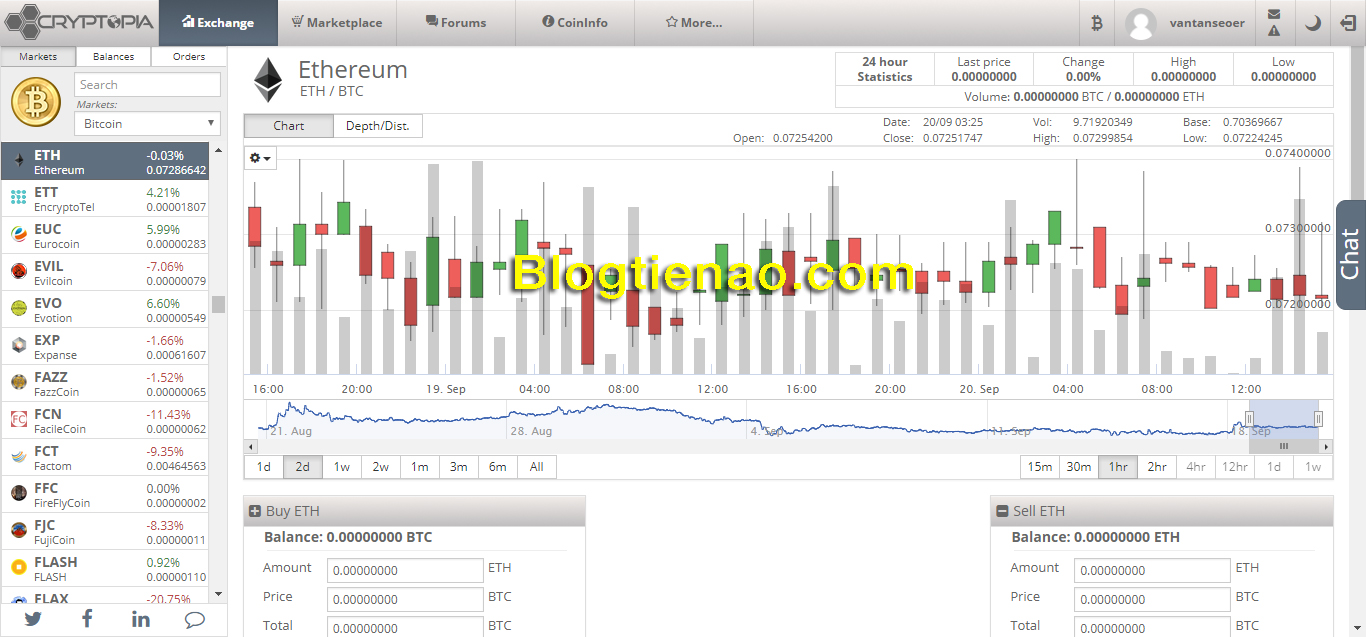Open the Marketplace menu
The height and width of the screenshot is (637, 1366).
tap(337, 22)
